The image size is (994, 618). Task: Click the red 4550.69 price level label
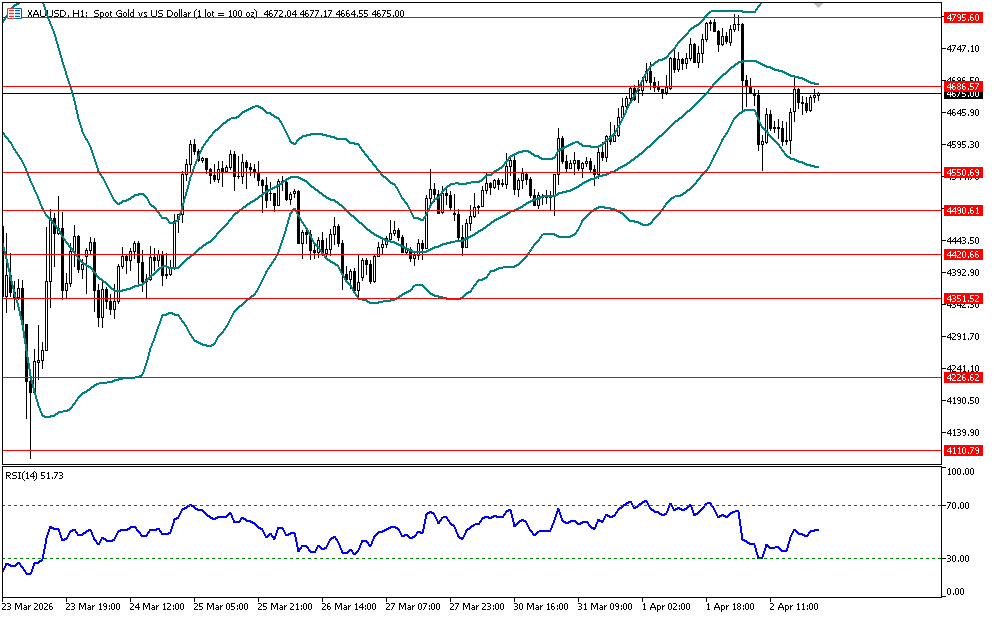(964, 173)
